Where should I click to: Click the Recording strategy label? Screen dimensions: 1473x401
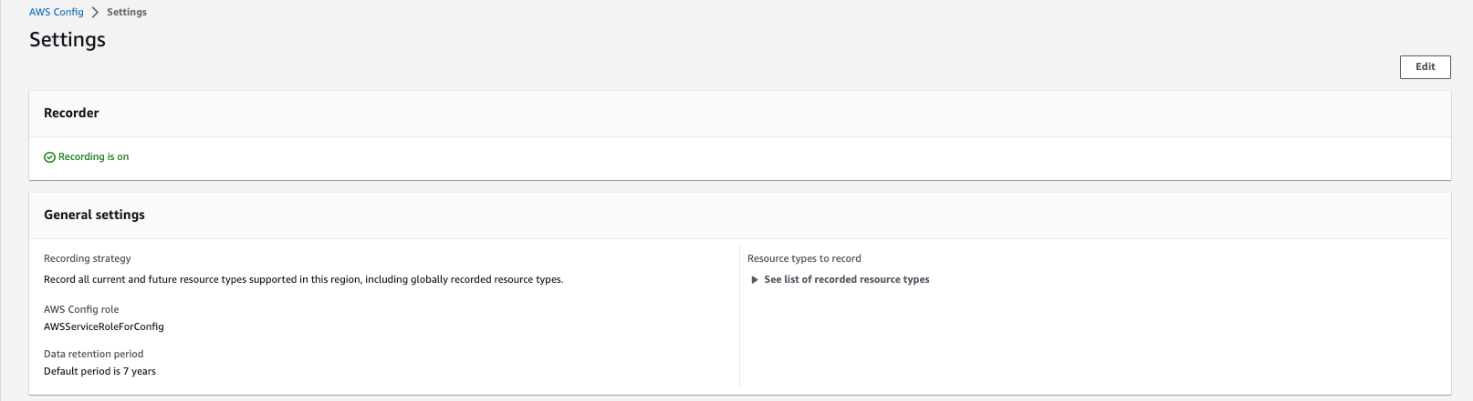pyautogui.click(x=87, y=259)
